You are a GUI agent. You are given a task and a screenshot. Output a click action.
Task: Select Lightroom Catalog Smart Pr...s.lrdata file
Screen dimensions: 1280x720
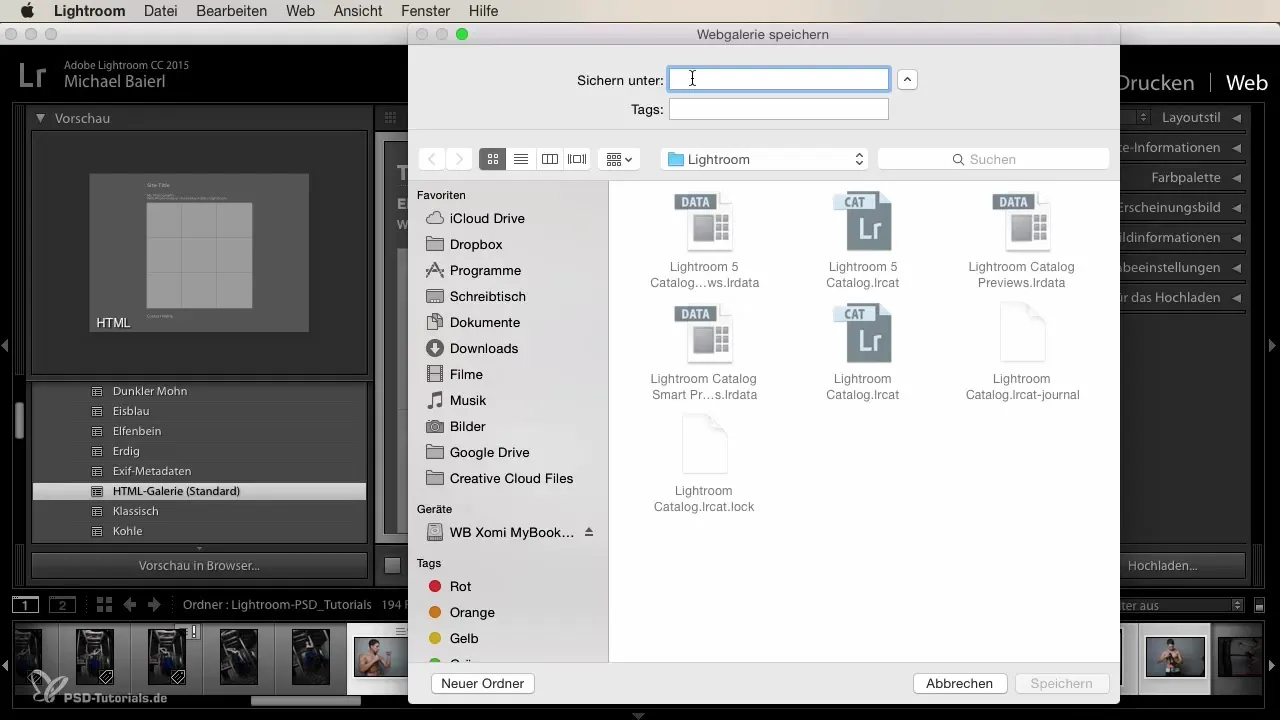pos(704,352)
